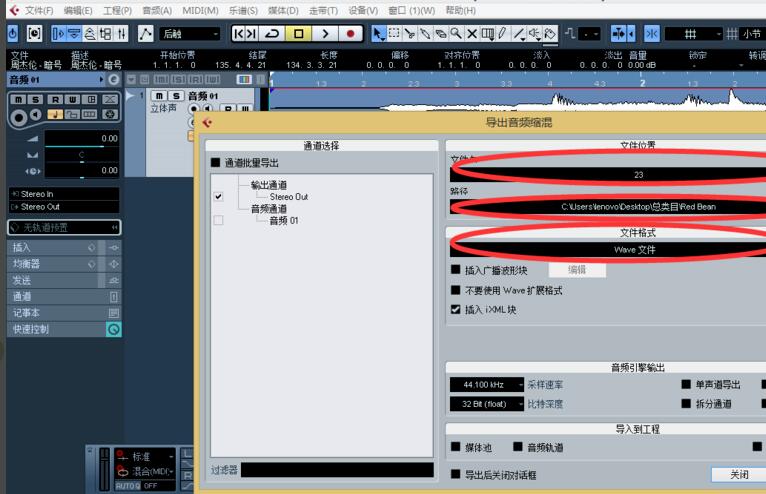This screenshot has width=766, height=494.
Task: Open the 44.100 kHz sample rate dropdown
Action: [487, 385]
